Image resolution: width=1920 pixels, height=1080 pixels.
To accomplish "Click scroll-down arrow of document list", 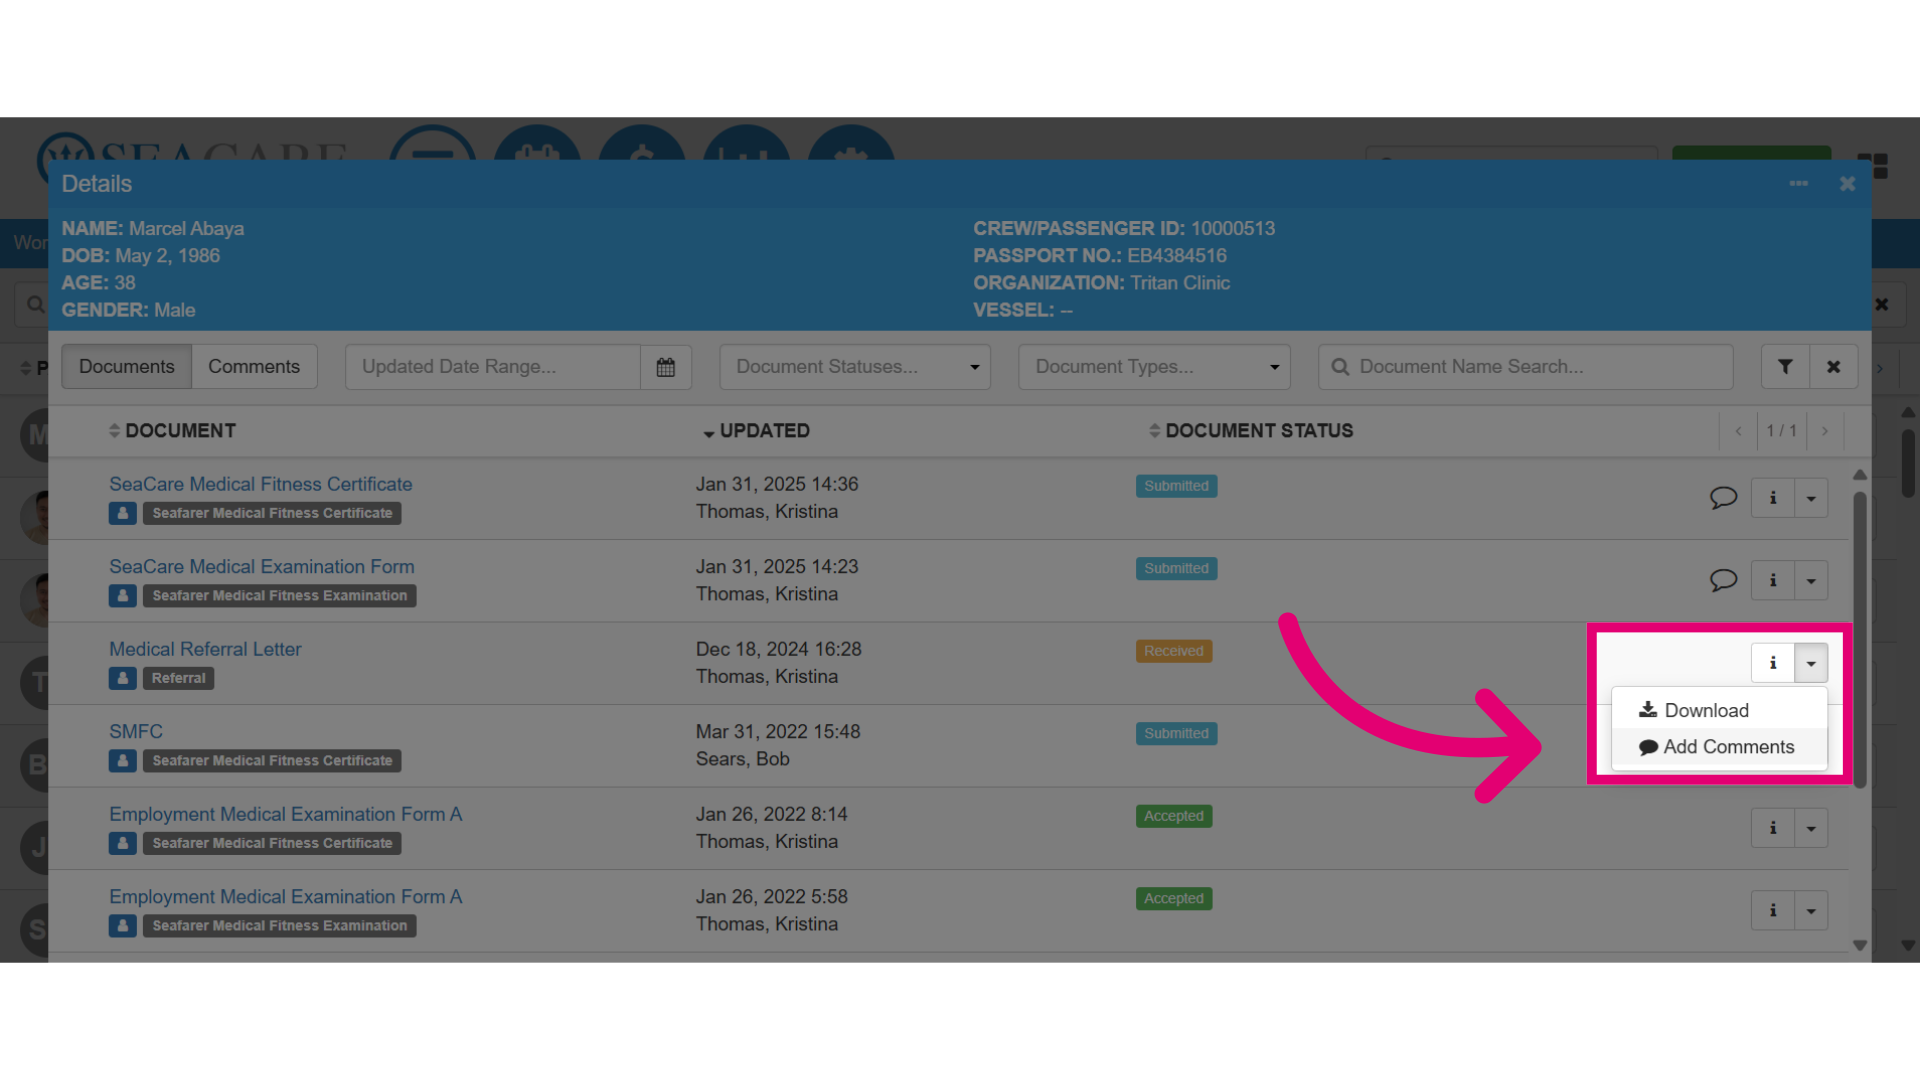I will click(x=1860, y=945).
